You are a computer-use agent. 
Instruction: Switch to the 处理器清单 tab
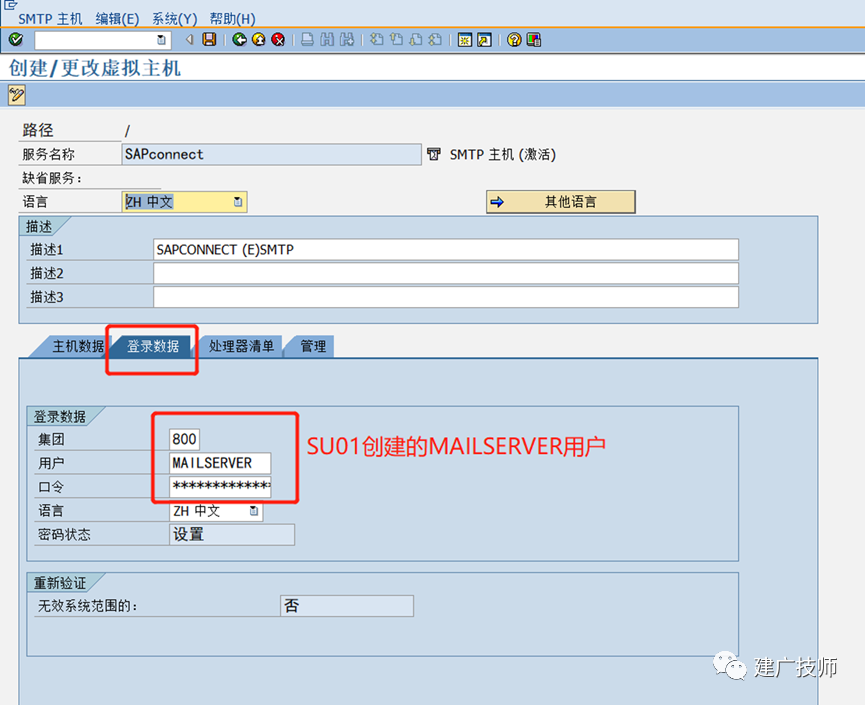241,346
